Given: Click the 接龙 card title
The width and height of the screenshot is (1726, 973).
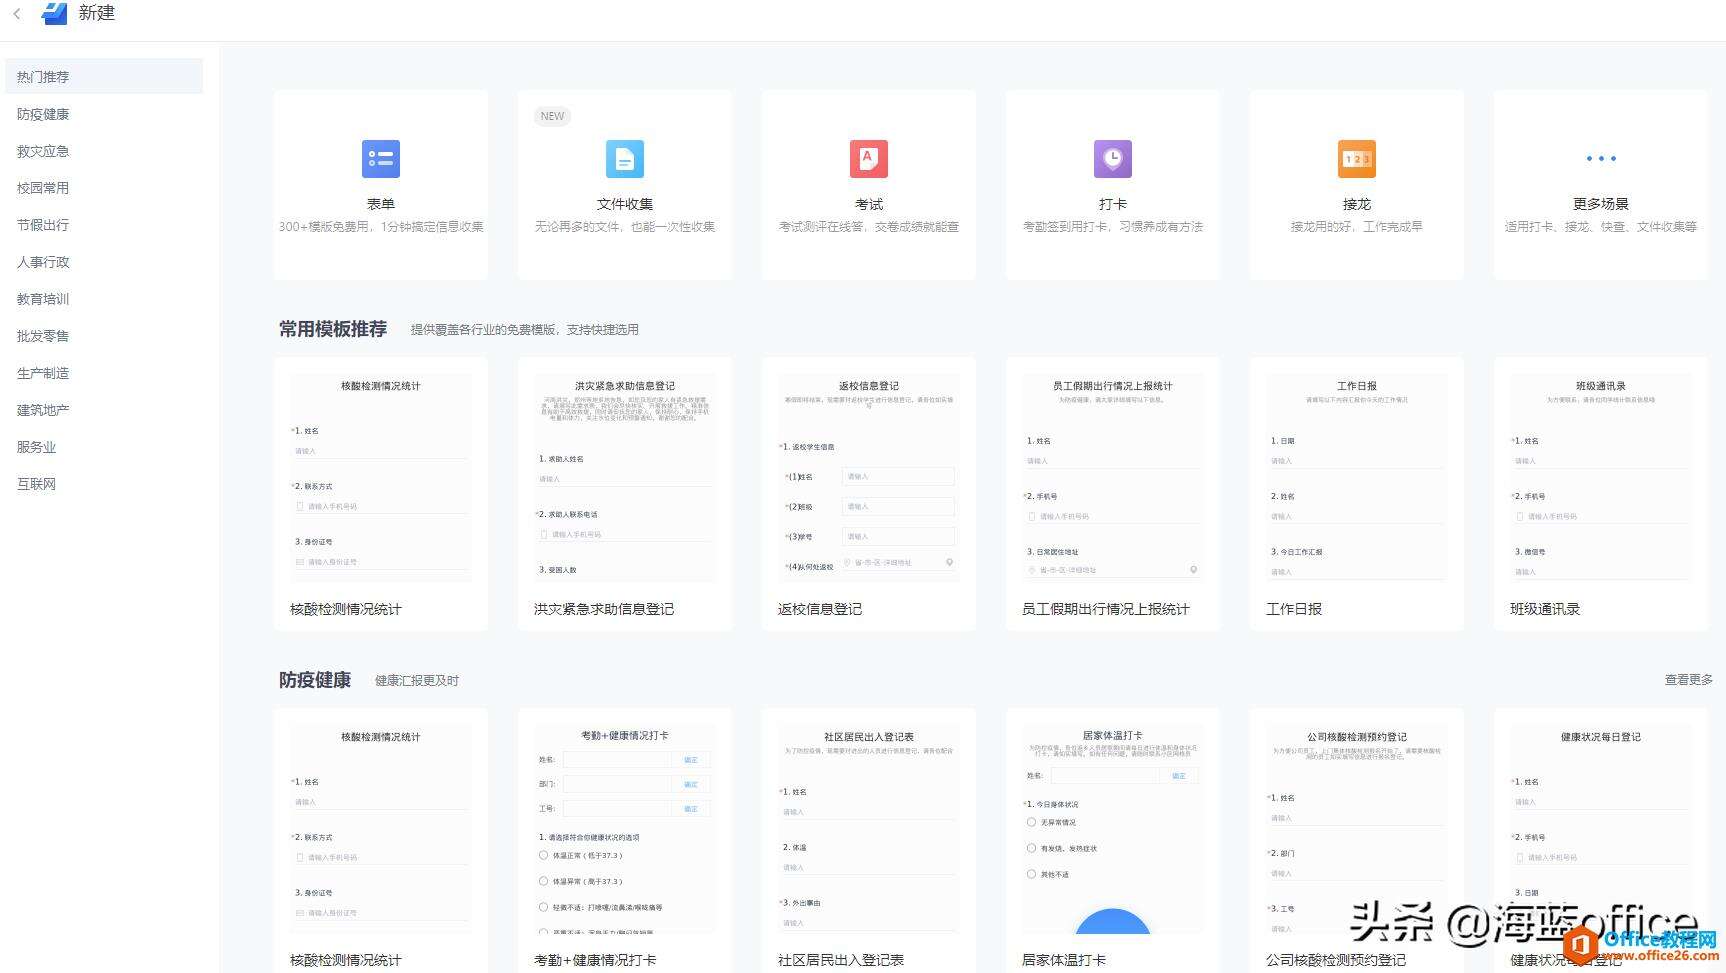Looking at the screenshot, I should click(x=1357, y=204).
